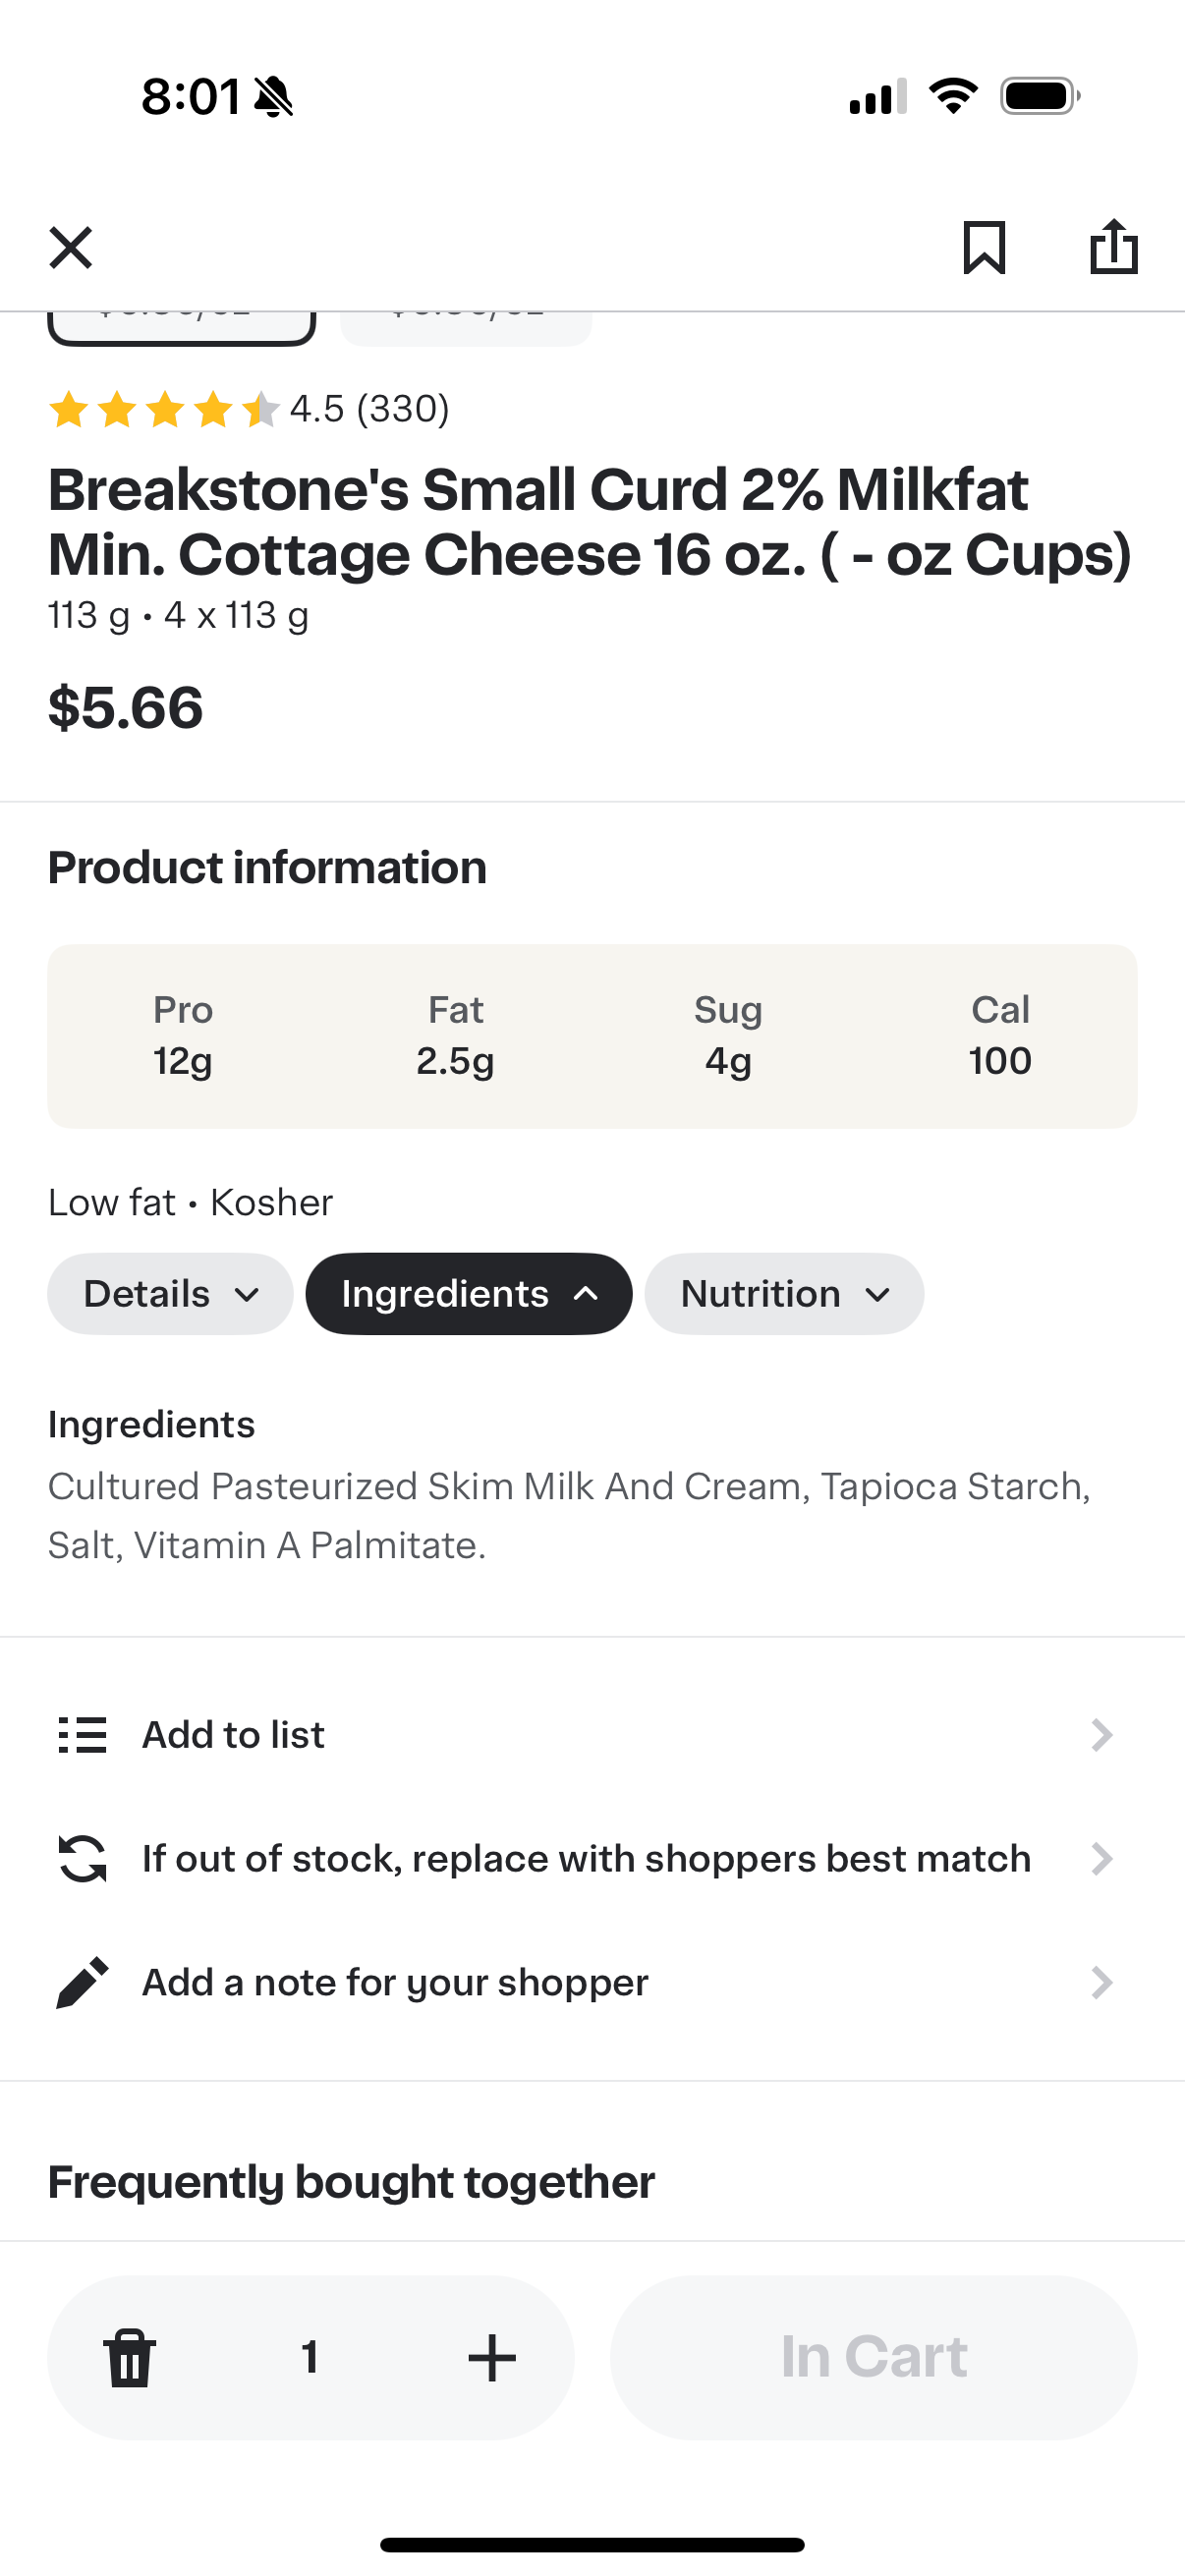Tap the Frequently bought together heading
The width and height of the screenshot is (1185, 2576).
[351, 2182]
